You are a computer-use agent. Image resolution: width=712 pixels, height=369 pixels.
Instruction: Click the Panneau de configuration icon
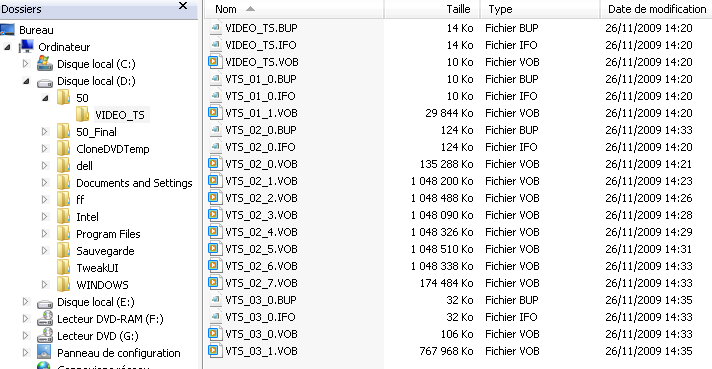[44, 352]
